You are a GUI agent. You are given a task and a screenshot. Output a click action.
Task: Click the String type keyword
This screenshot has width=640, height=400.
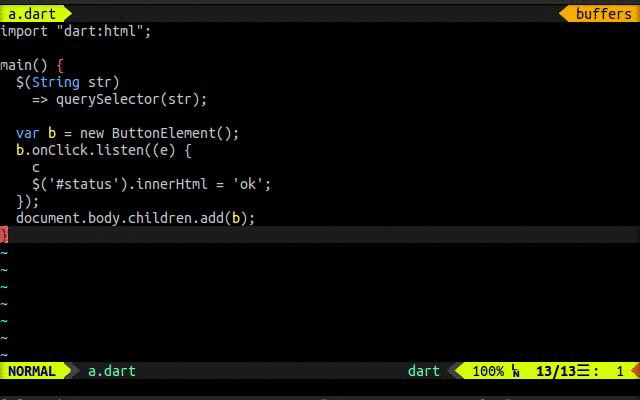point(56,82)
